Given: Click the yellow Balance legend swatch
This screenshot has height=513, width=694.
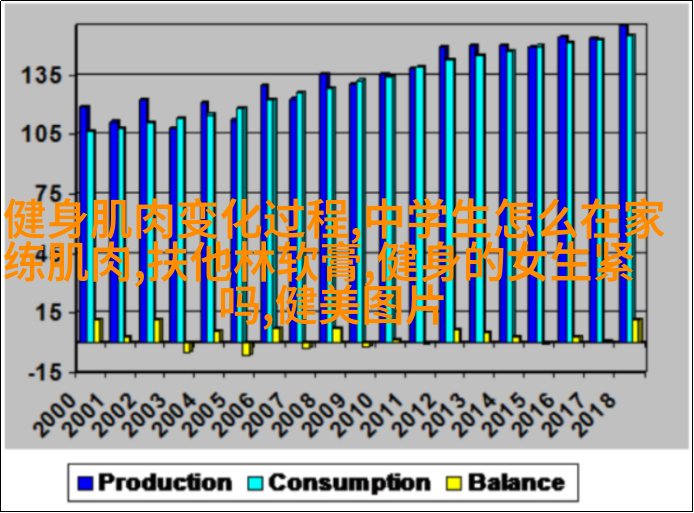Looking at the screenshot, I should click(455, 483).
